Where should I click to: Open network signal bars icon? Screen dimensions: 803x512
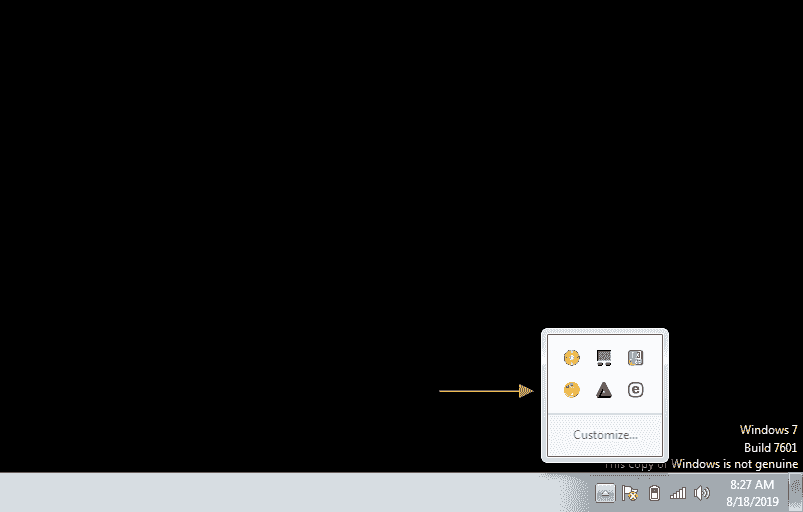click(678, 493)
